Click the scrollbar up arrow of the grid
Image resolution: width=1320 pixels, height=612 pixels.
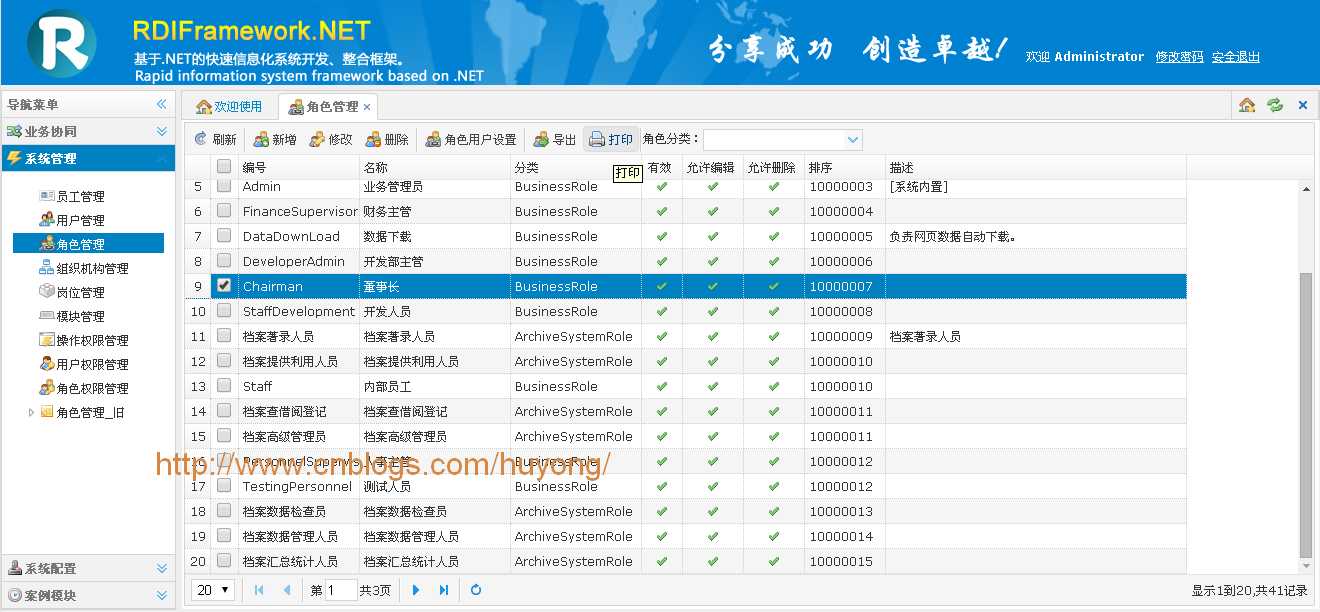pyautogui.click(x=1305, y=188)
